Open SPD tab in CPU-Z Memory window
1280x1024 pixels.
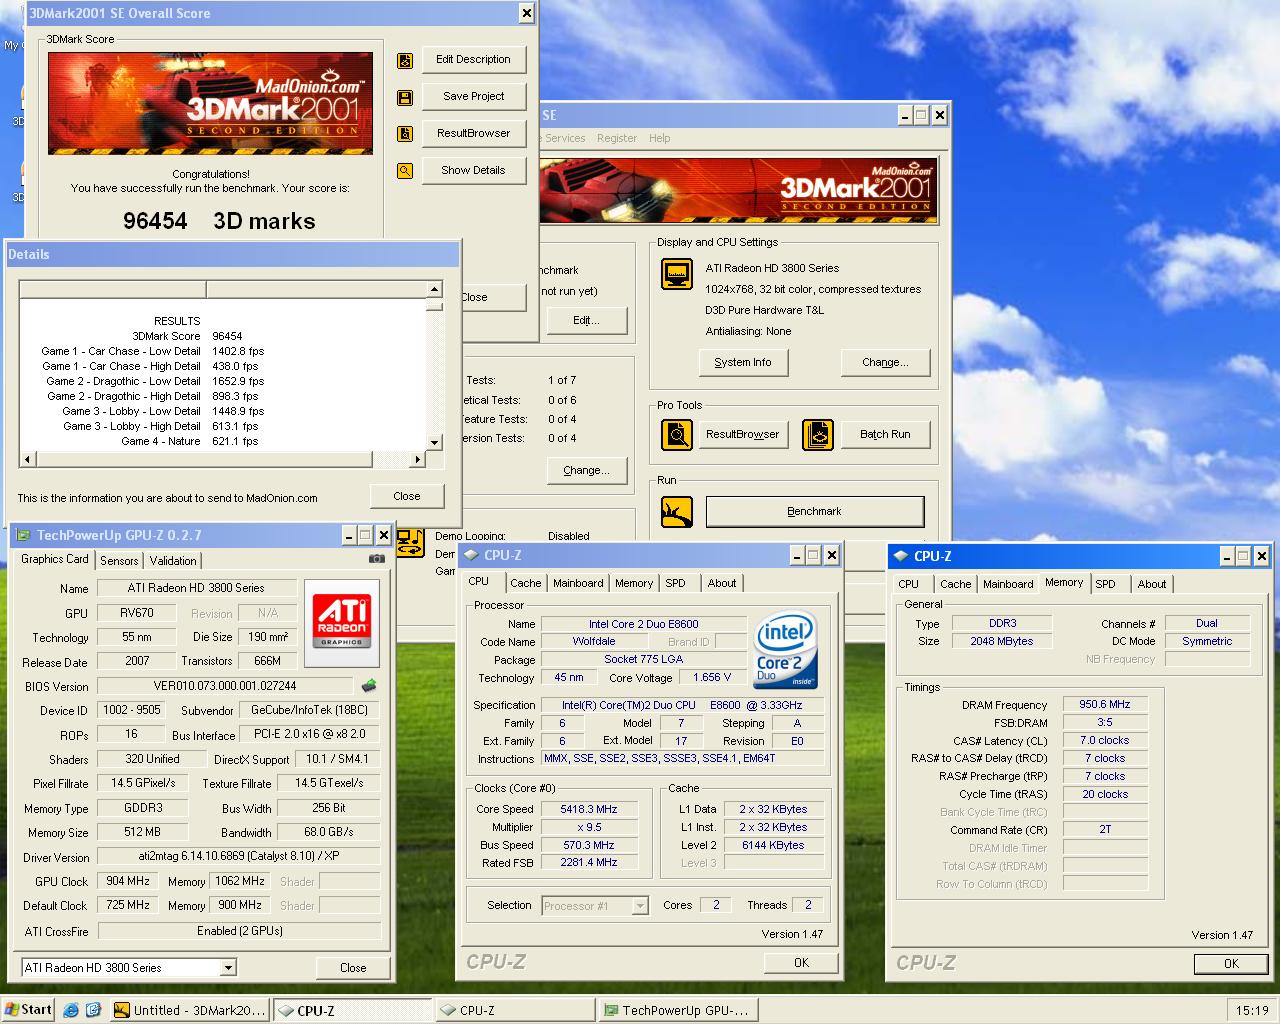[1105, 585]
